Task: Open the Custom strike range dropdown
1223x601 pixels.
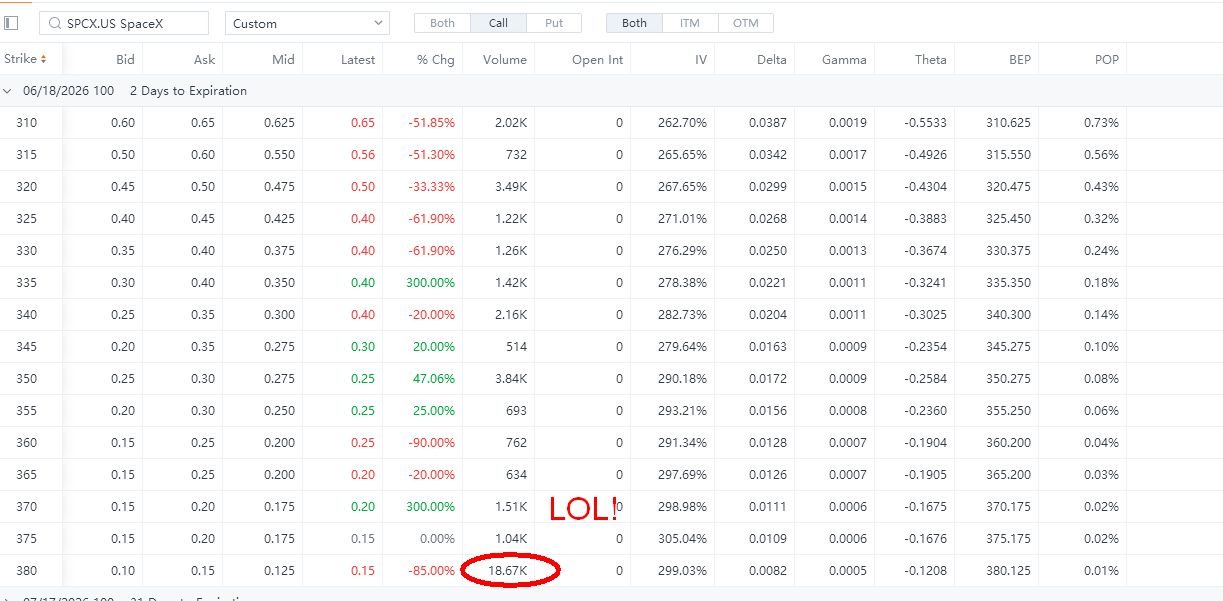Action: click(x=307, y=23)
